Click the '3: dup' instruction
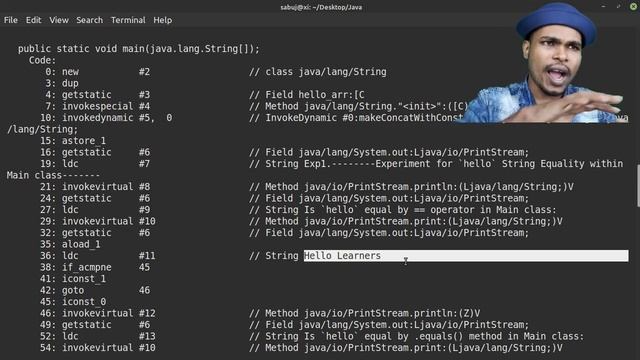640x360 pixels. pos(62,83)
